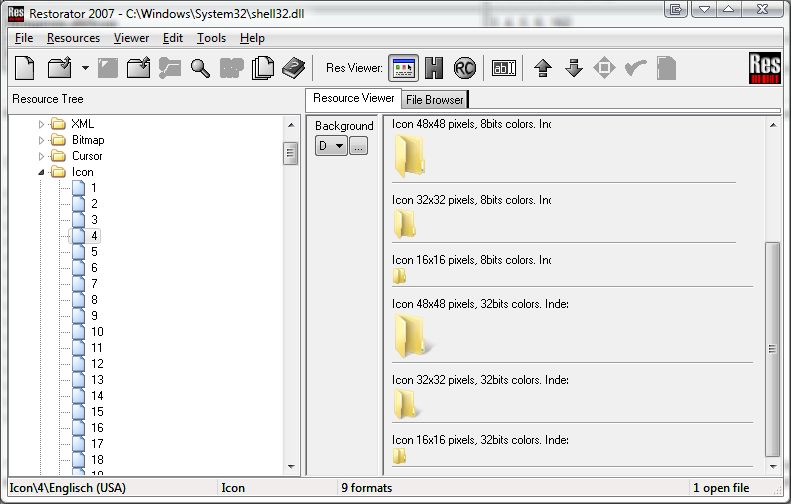Open the Viewer menu
The image size is (791, 504).
(131, 38)
